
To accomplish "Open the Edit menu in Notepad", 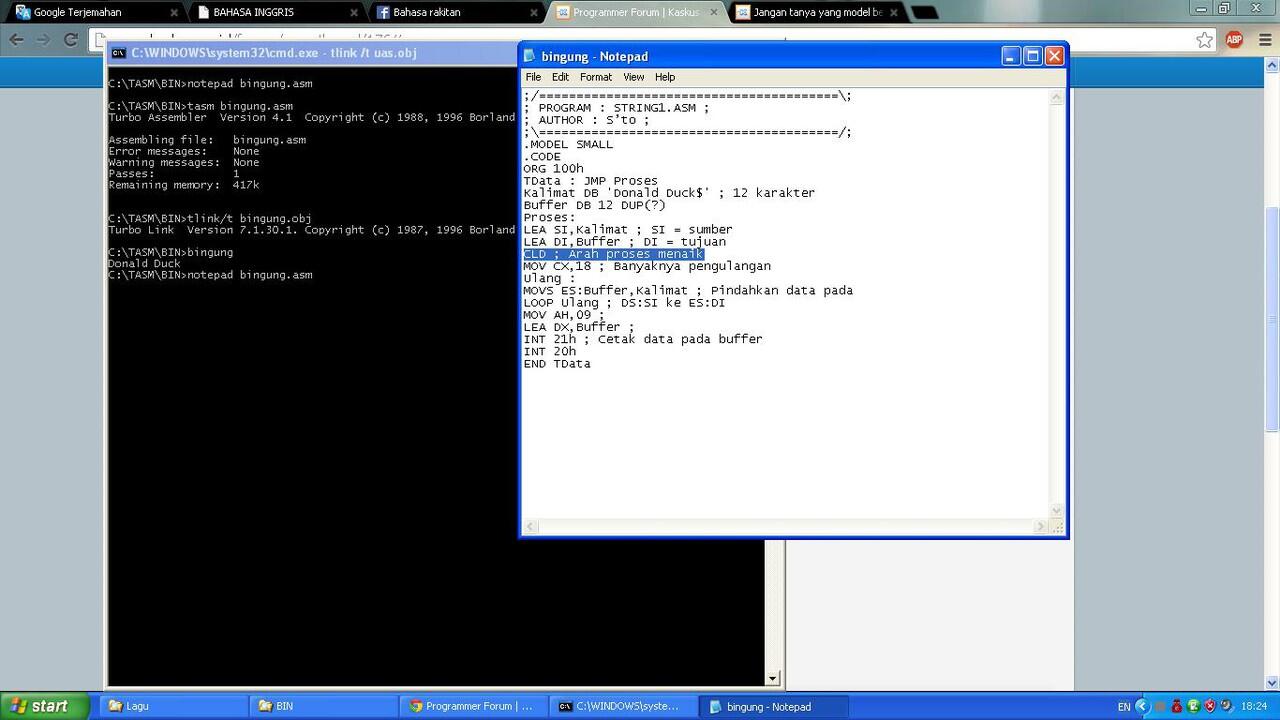I will point(560,77).
